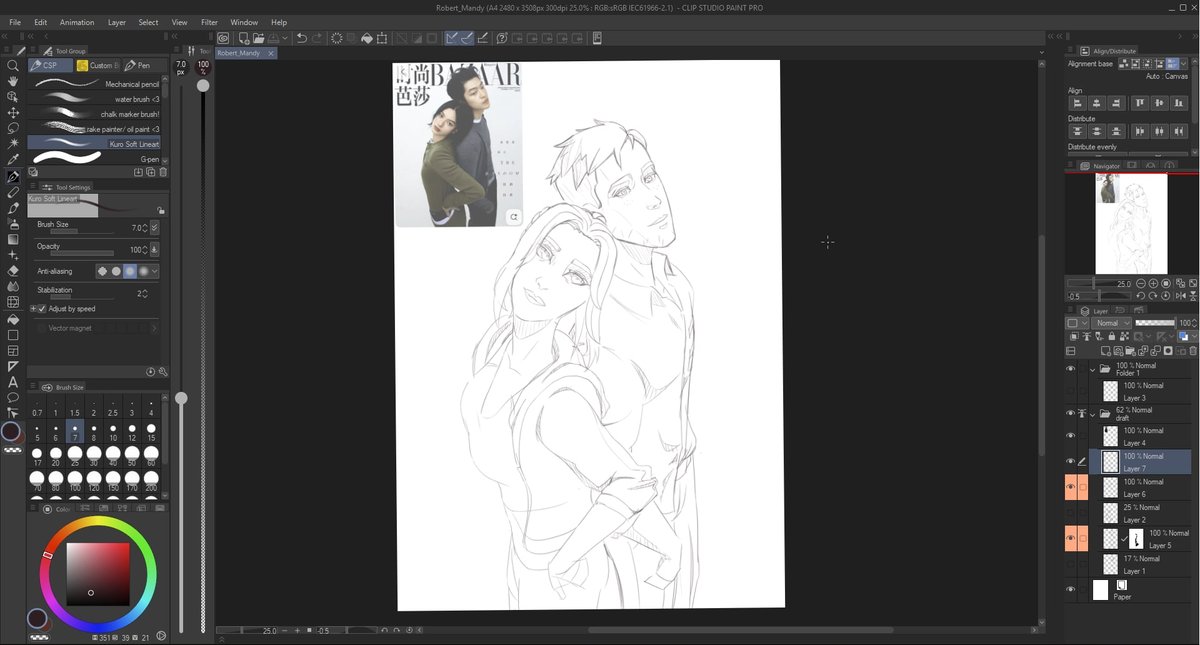This screenshot has height=645, width=1200.
Task: Click delete layer trash icon in Layer panel
Action: (x=1192, y=351)
